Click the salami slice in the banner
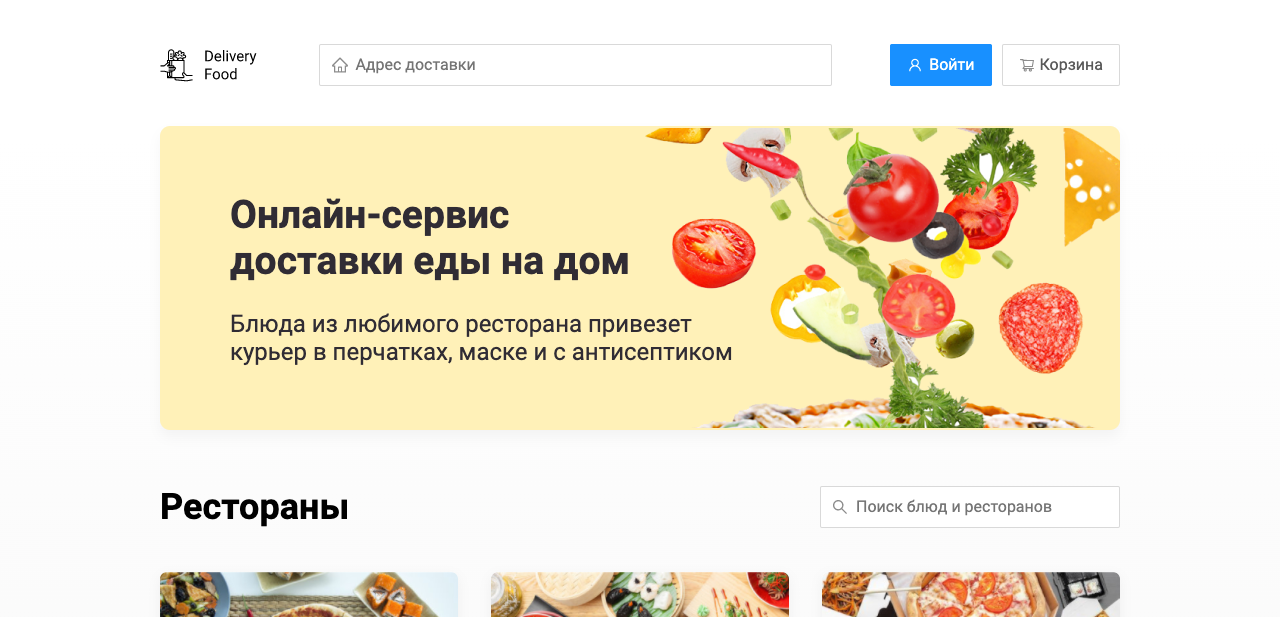This screenshot has width=1280, height=617. coord(1040,327)
